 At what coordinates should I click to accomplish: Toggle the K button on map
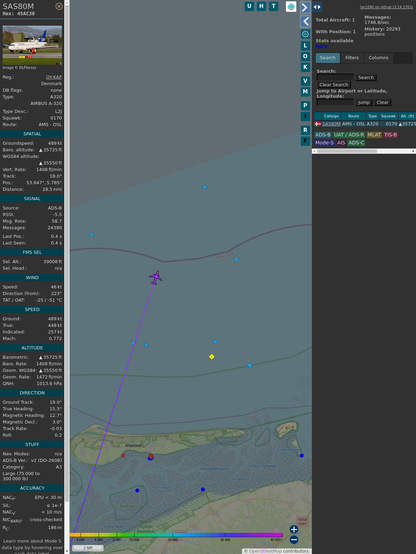tap(305, 67)
